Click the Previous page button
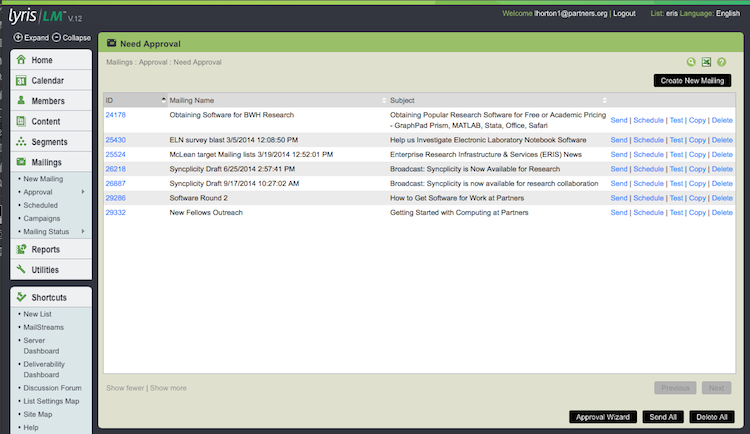 coord(675,388)
